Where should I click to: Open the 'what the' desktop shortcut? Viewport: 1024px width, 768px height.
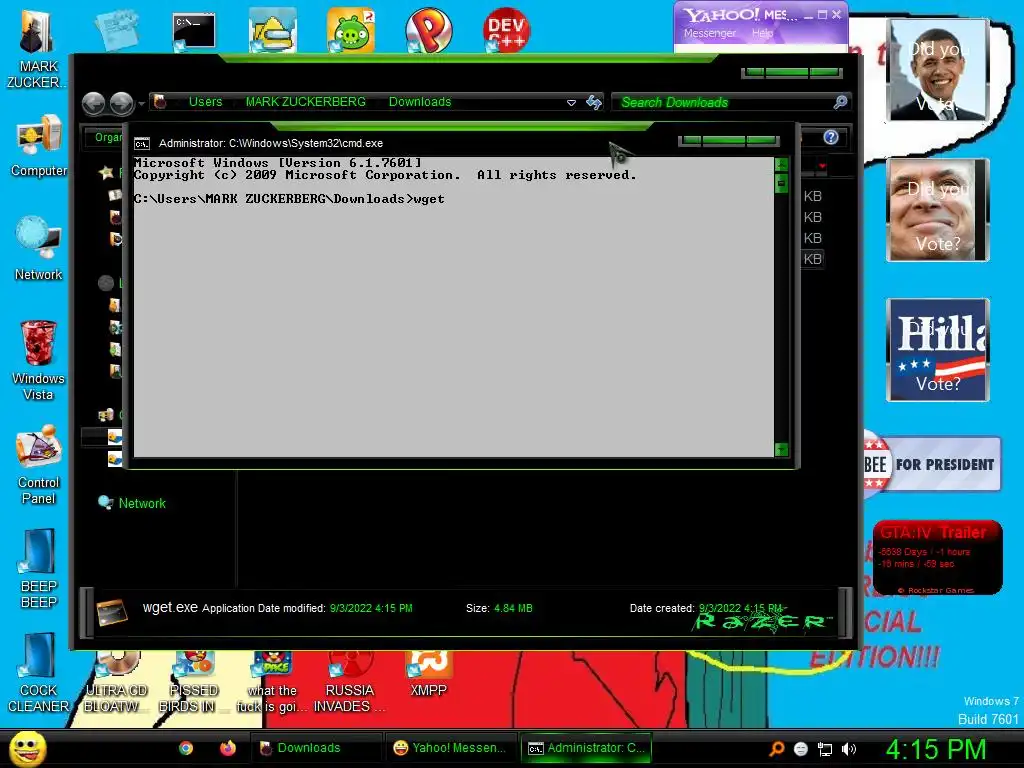[271, 682]
